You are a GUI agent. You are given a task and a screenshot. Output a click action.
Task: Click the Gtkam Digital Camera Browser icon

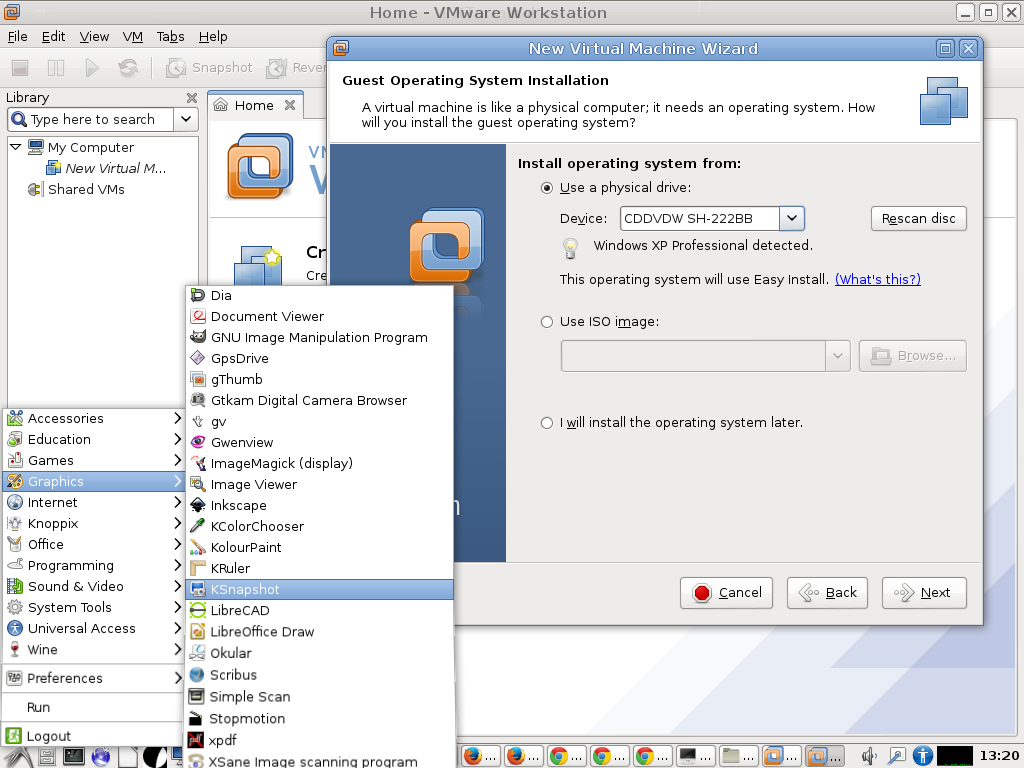[198, 400]
